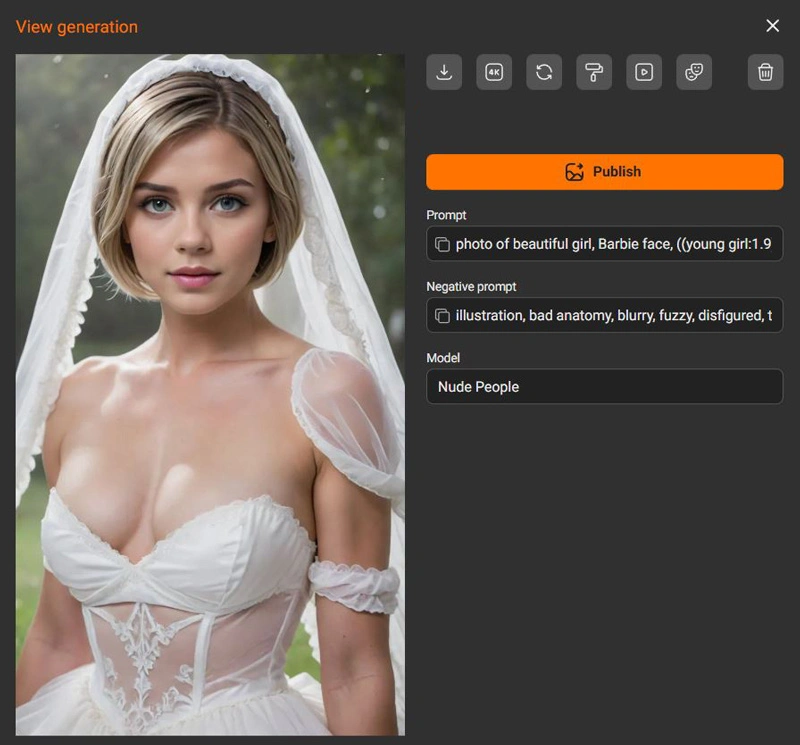The width and height of the screenshot is (800, 745).
Task: Upscale the image to 4K
Action: tap(493, 72)
